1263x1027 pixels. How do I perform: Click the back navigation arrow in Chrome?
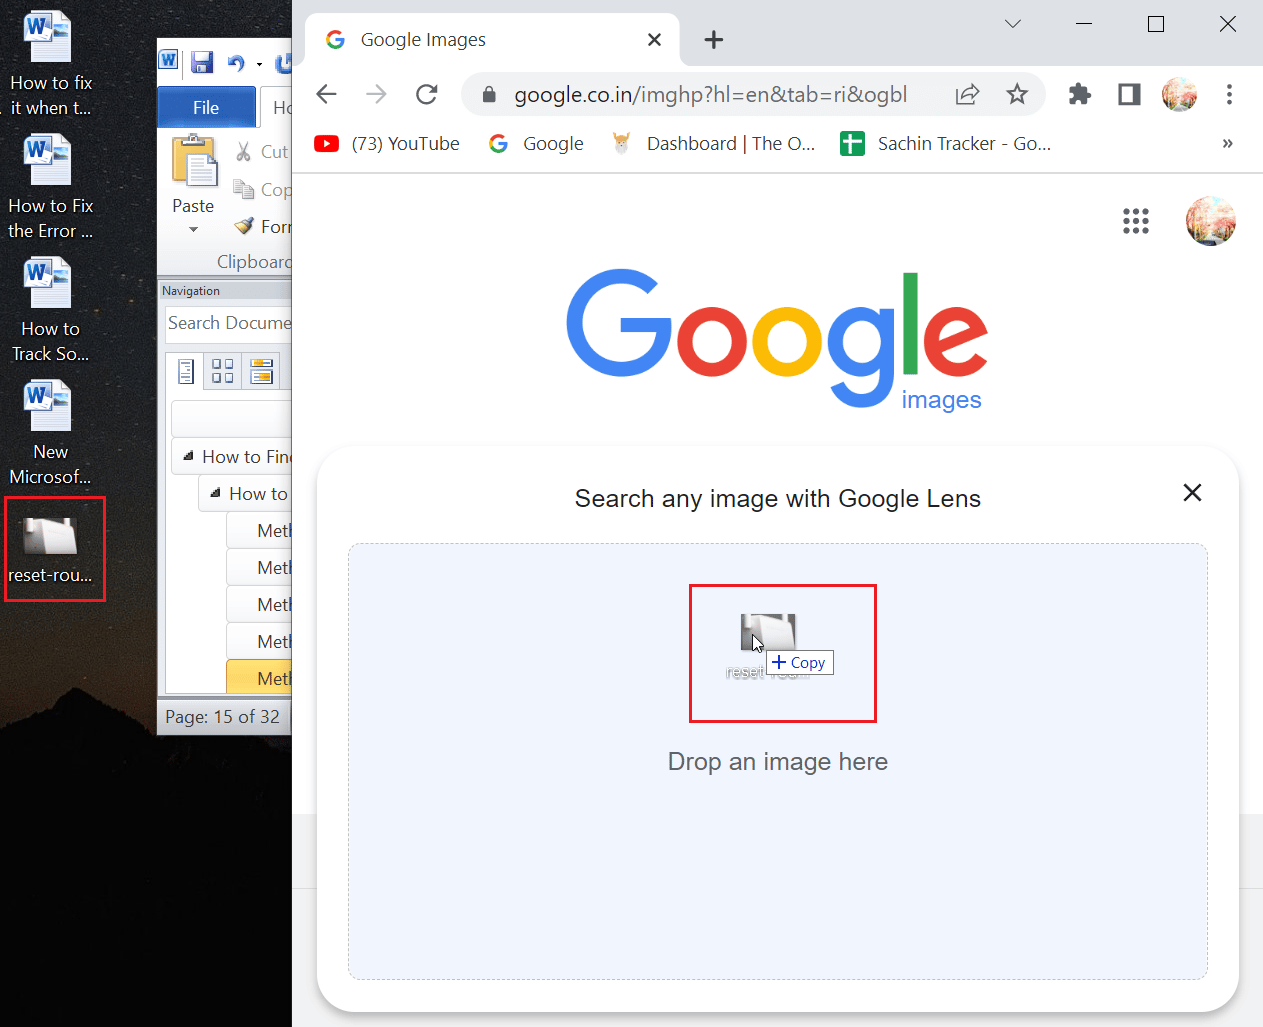click(326, 93)
